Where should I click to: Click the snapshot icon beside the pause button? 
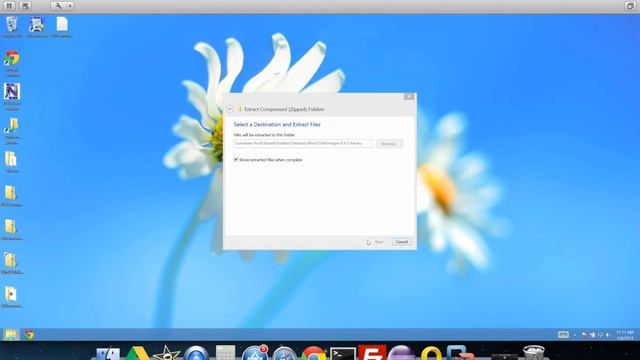click(x=25, y=6)
